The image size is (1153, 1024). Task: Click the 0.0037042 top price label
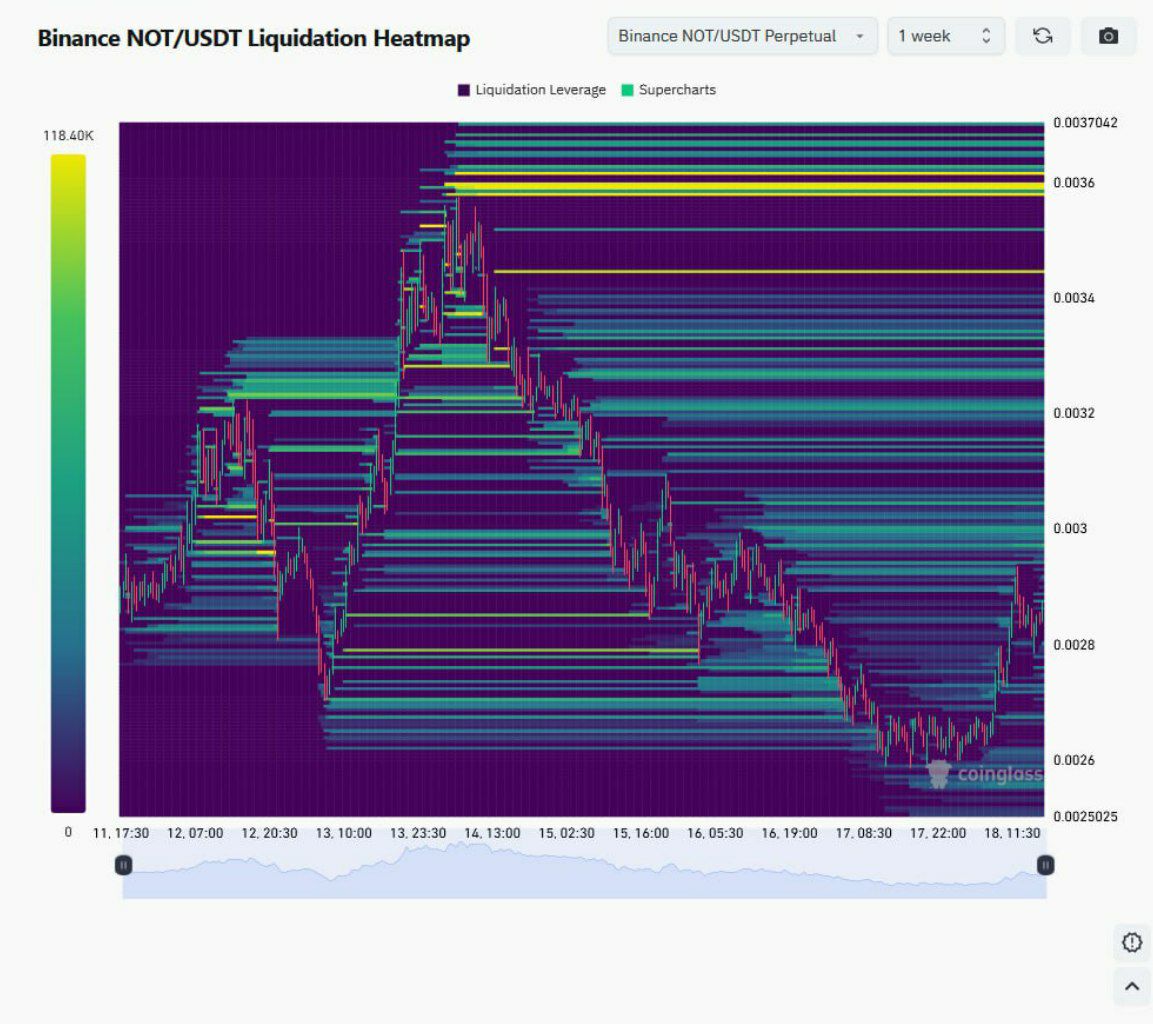(x=1085, y=123)
